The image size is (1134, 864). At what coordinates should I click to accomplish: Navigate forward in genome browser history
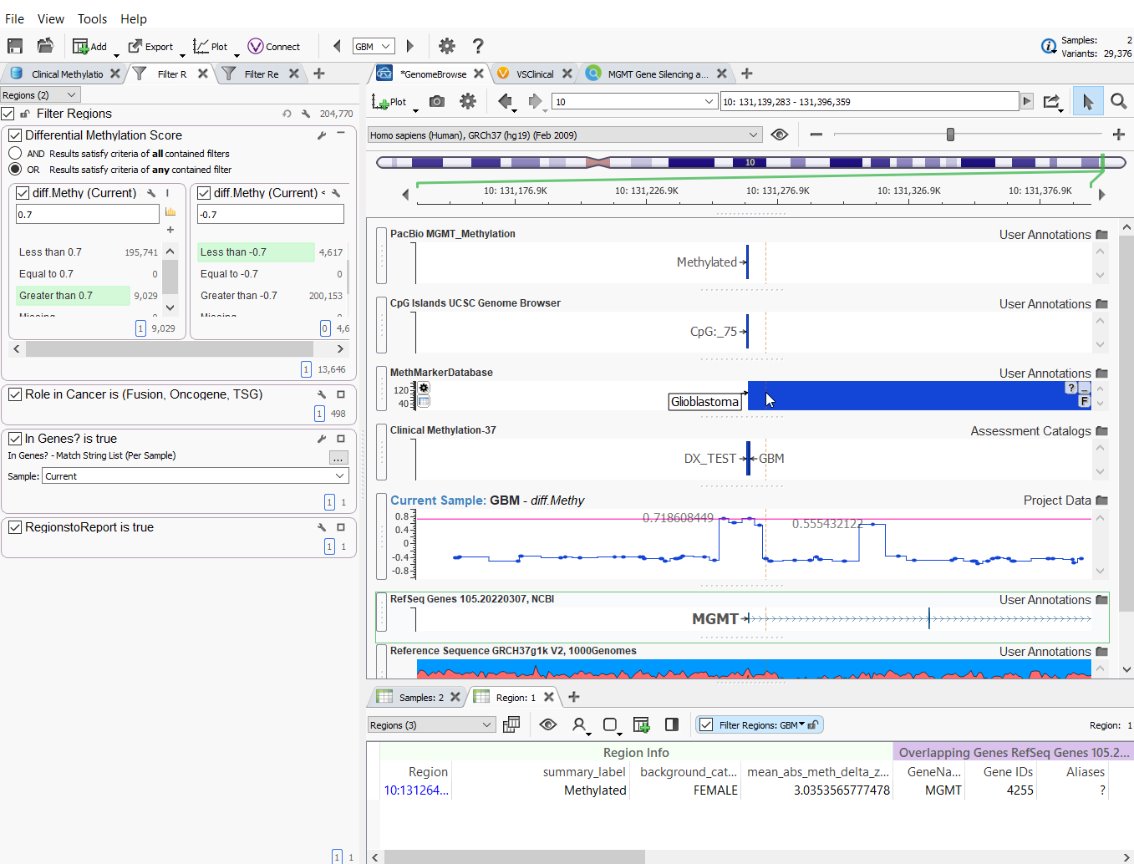(535, 102)
